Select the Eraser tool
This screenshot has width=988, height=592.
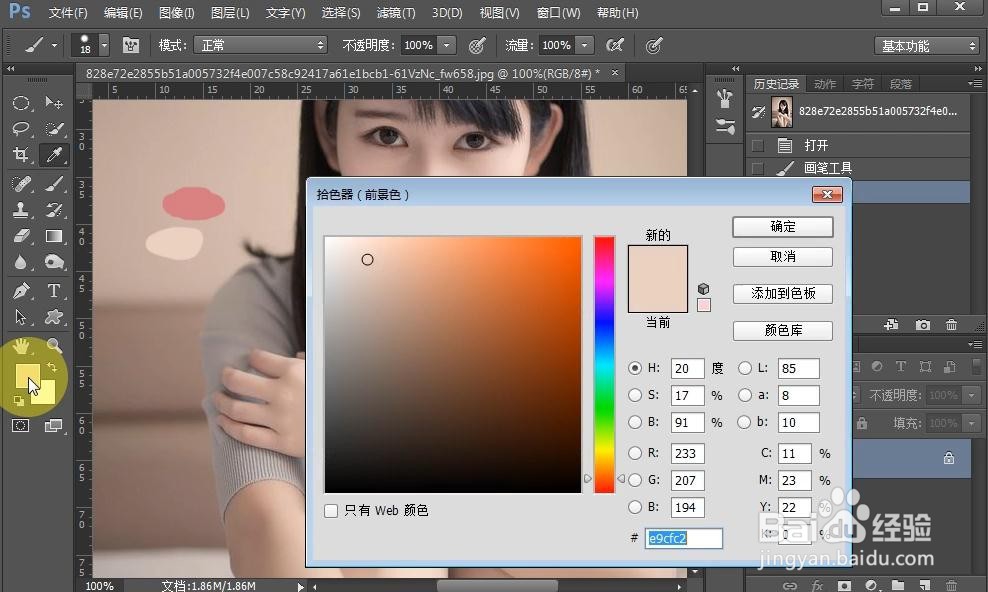22,235
